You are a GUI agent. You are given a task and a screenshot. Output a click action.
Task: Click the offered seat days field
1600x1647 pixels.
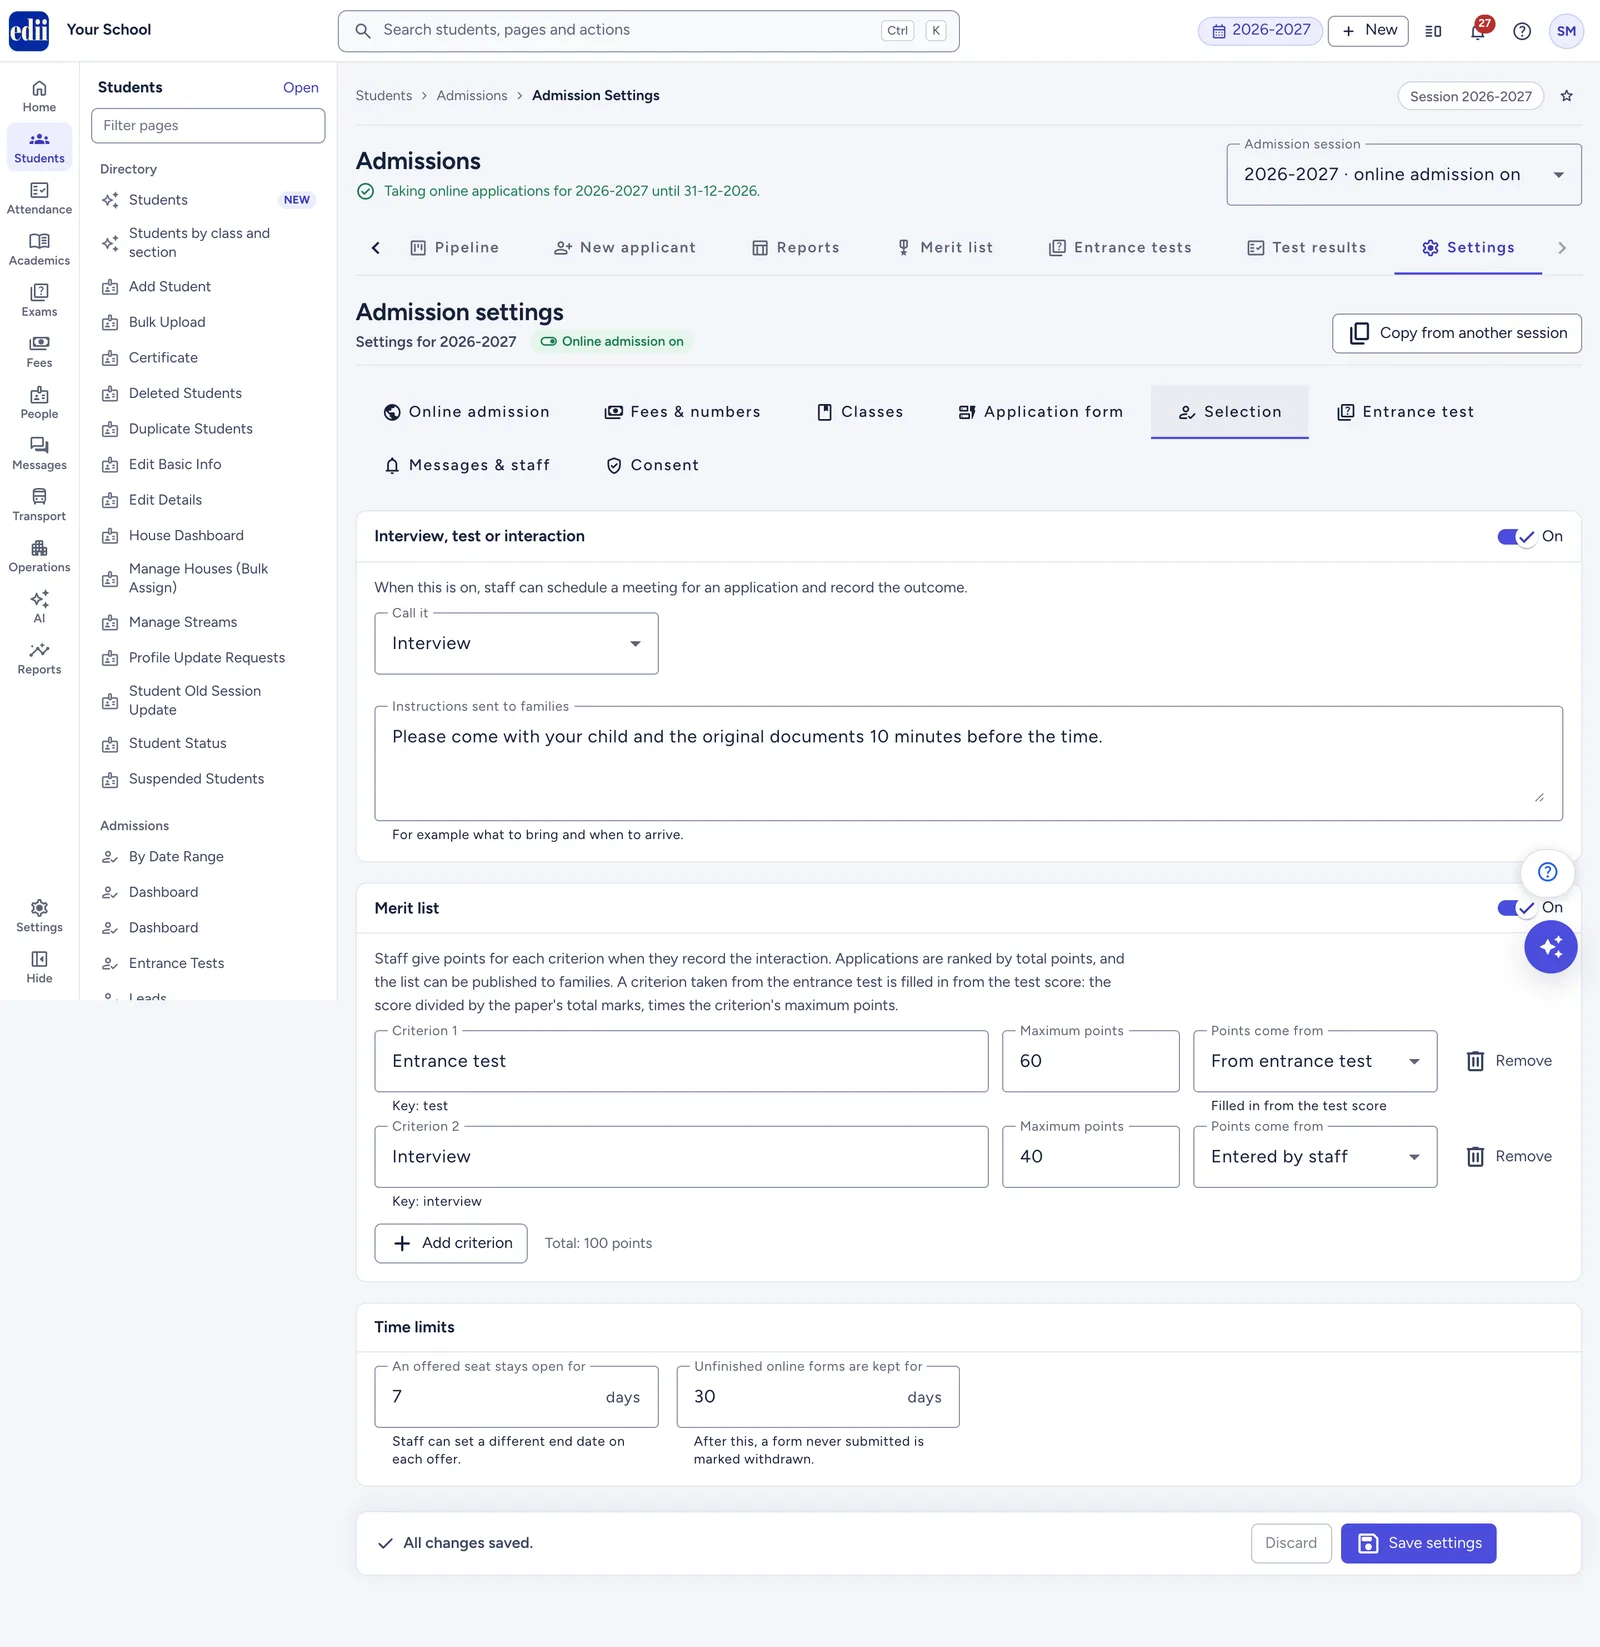(x=516, y=1397)
